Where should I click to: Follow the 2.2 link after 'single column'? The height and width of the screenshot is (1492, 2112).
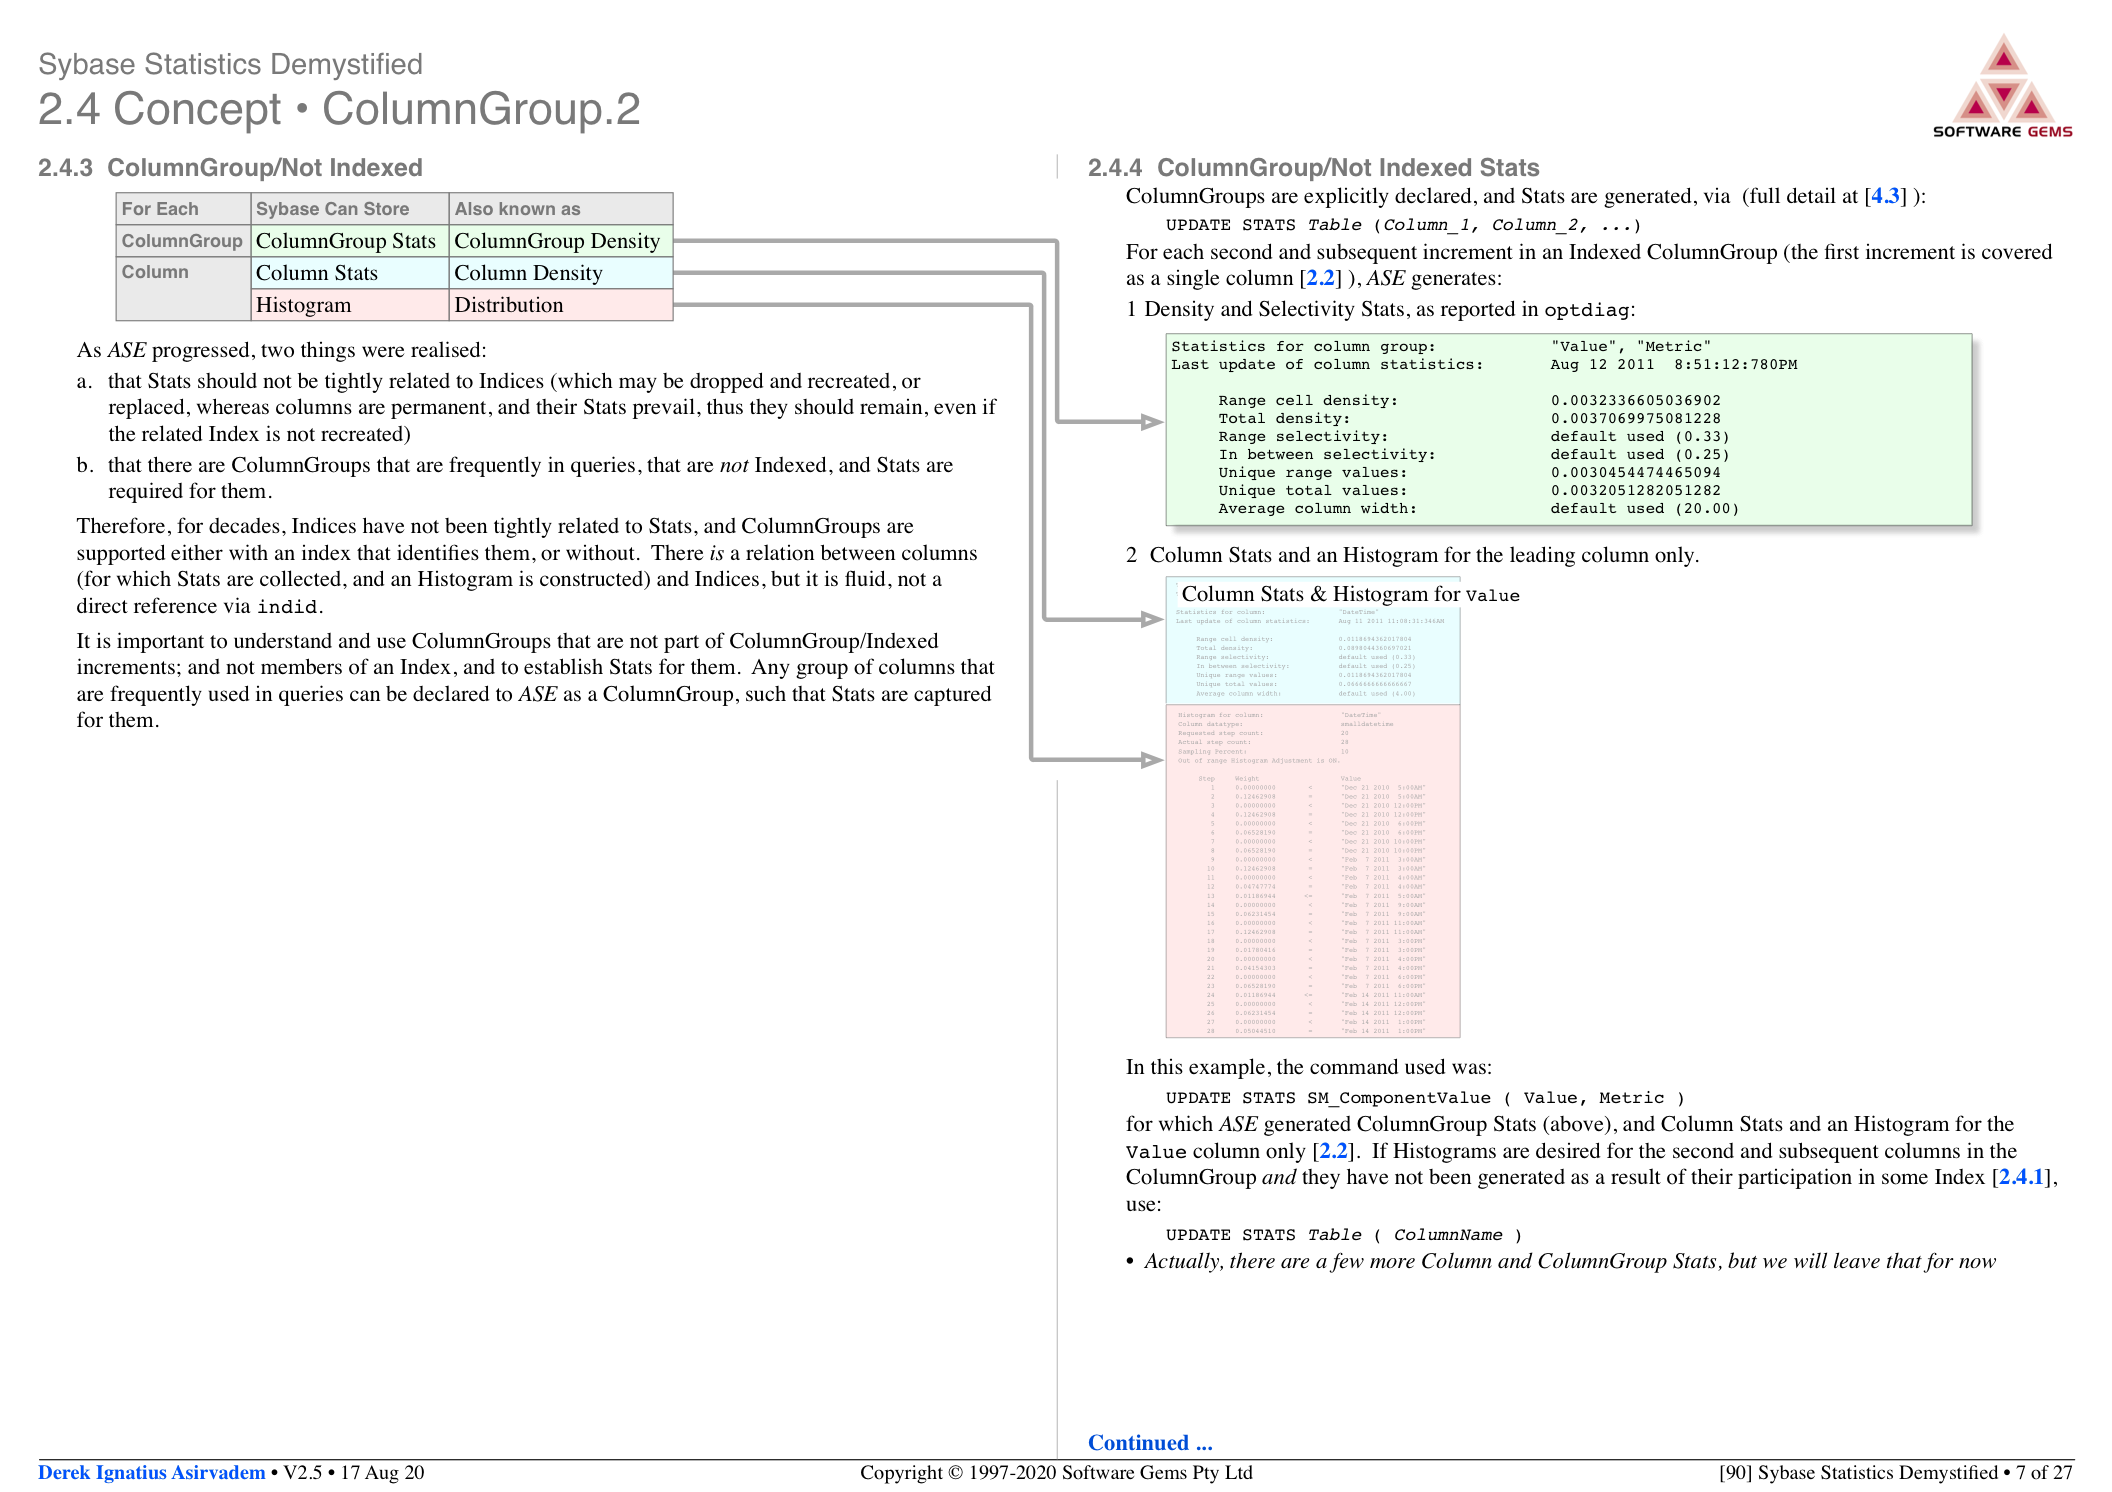point(1320,278)
